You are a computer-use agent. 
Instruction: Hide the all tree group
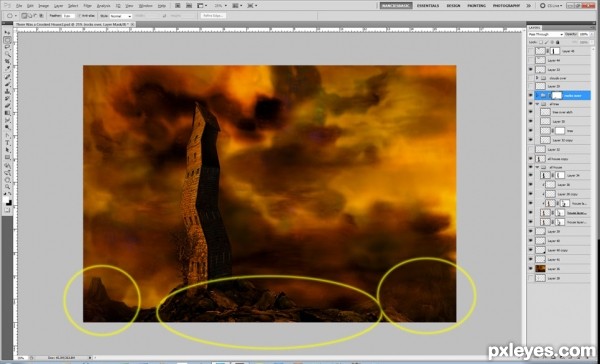530,104
